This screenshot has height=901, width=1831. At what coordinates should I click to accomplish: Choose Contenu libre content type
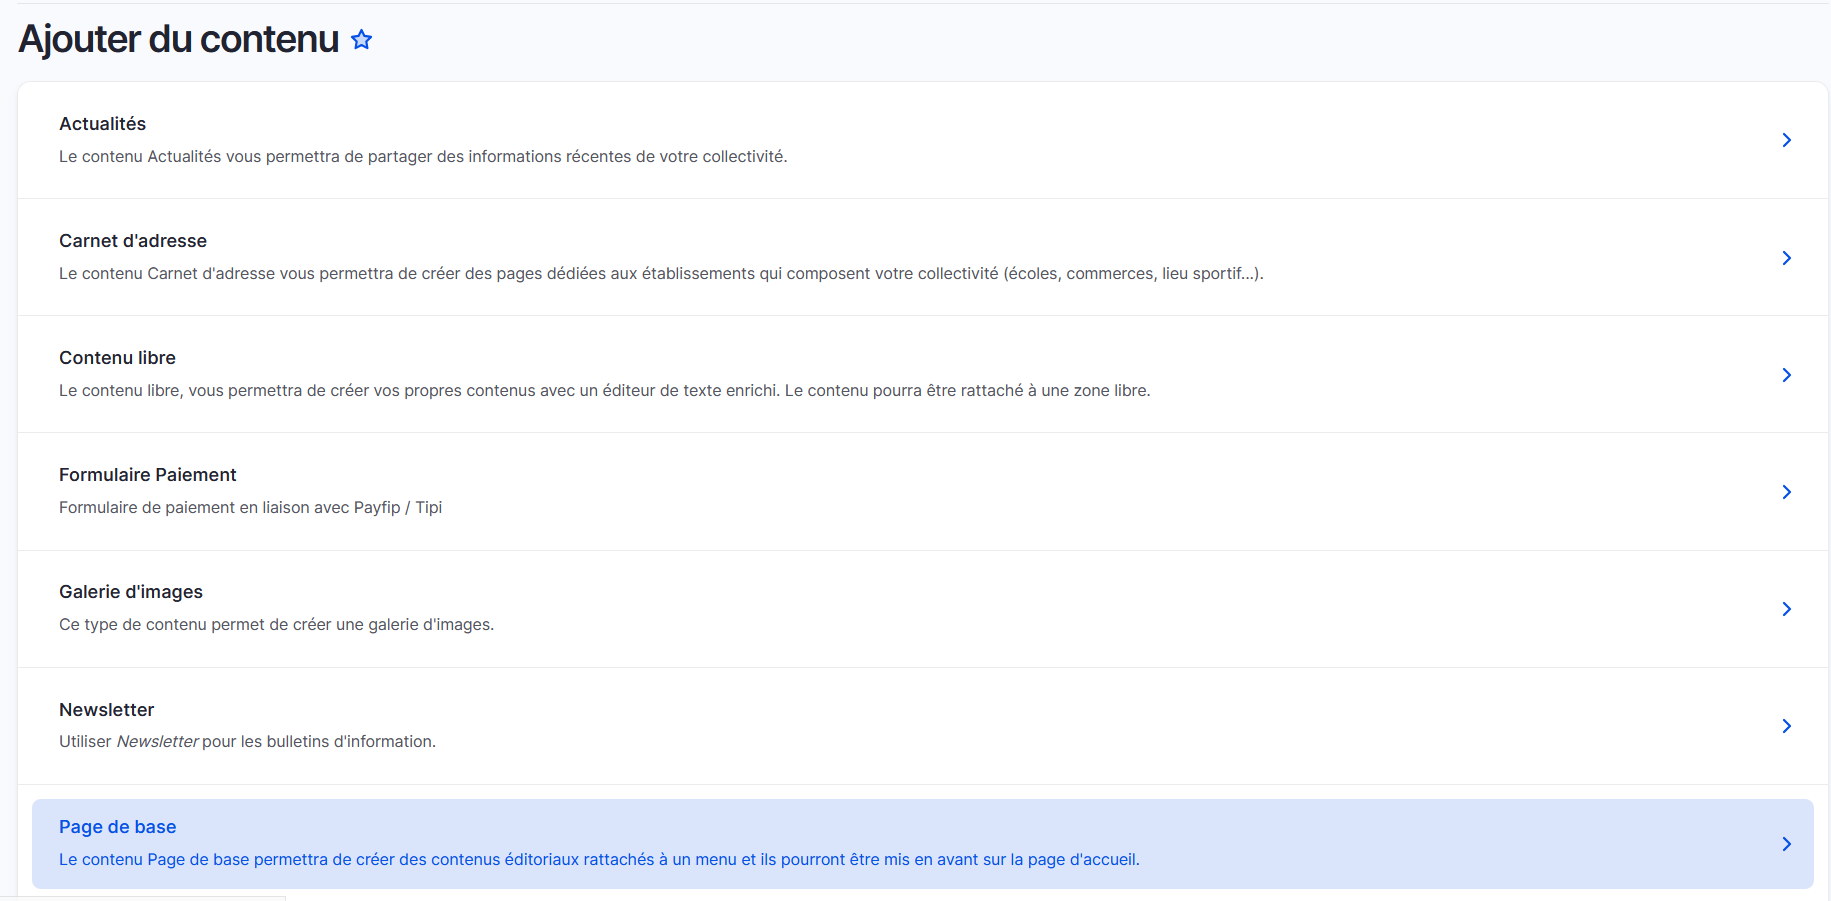117,358
